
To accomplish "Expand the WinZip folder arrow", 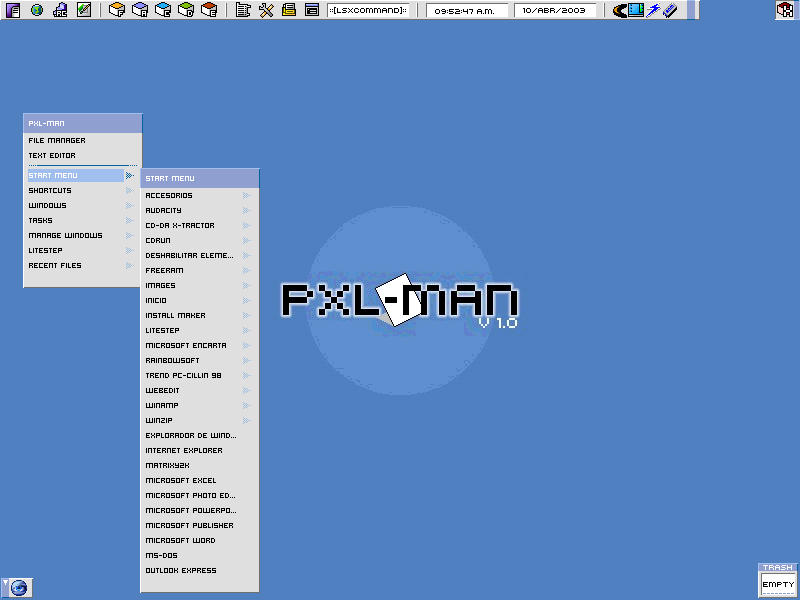I will (x=247, y=420).
